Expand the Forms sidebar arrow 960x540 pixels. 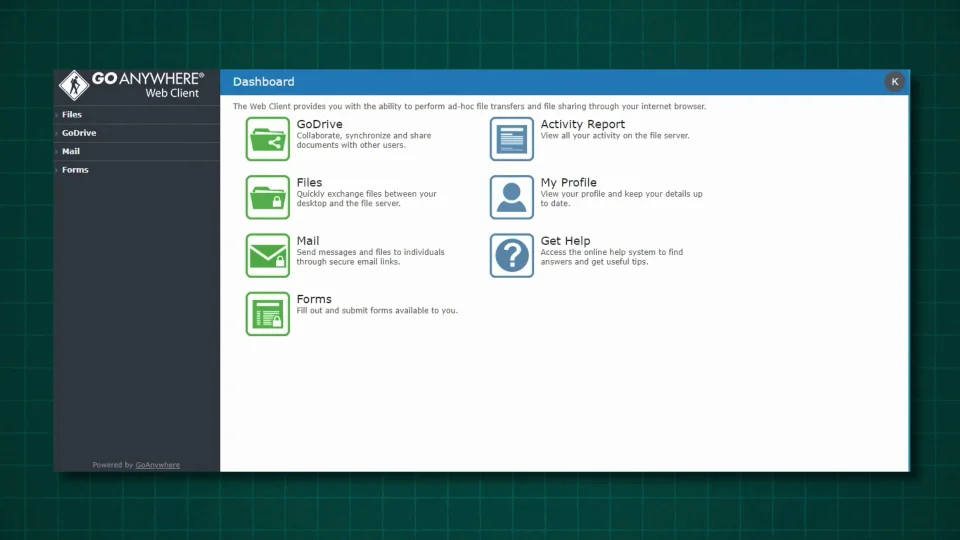tap(56, 170)
